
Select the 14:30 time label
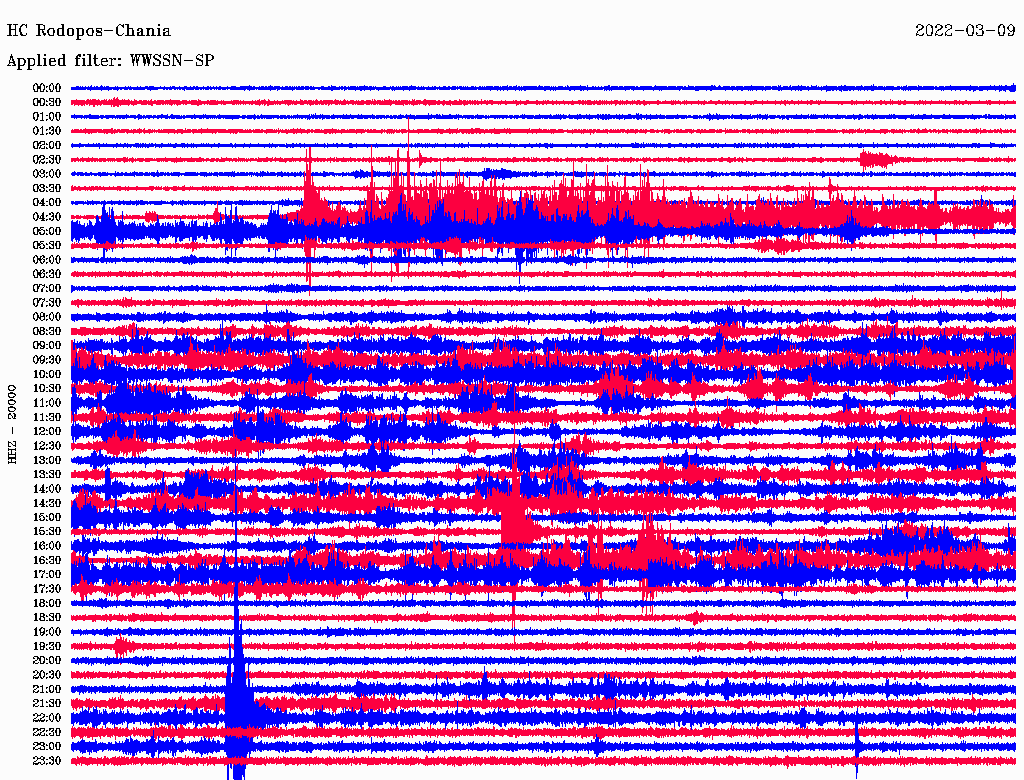[x=47, y=503]
